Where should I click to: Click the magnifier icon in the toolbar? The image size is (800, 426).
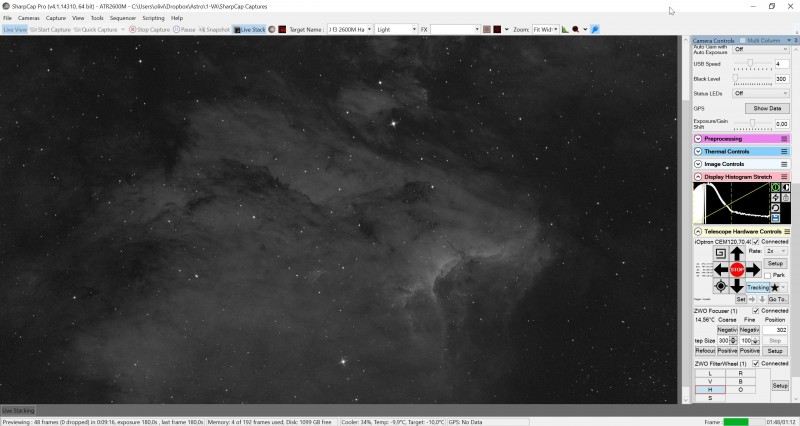576,30
